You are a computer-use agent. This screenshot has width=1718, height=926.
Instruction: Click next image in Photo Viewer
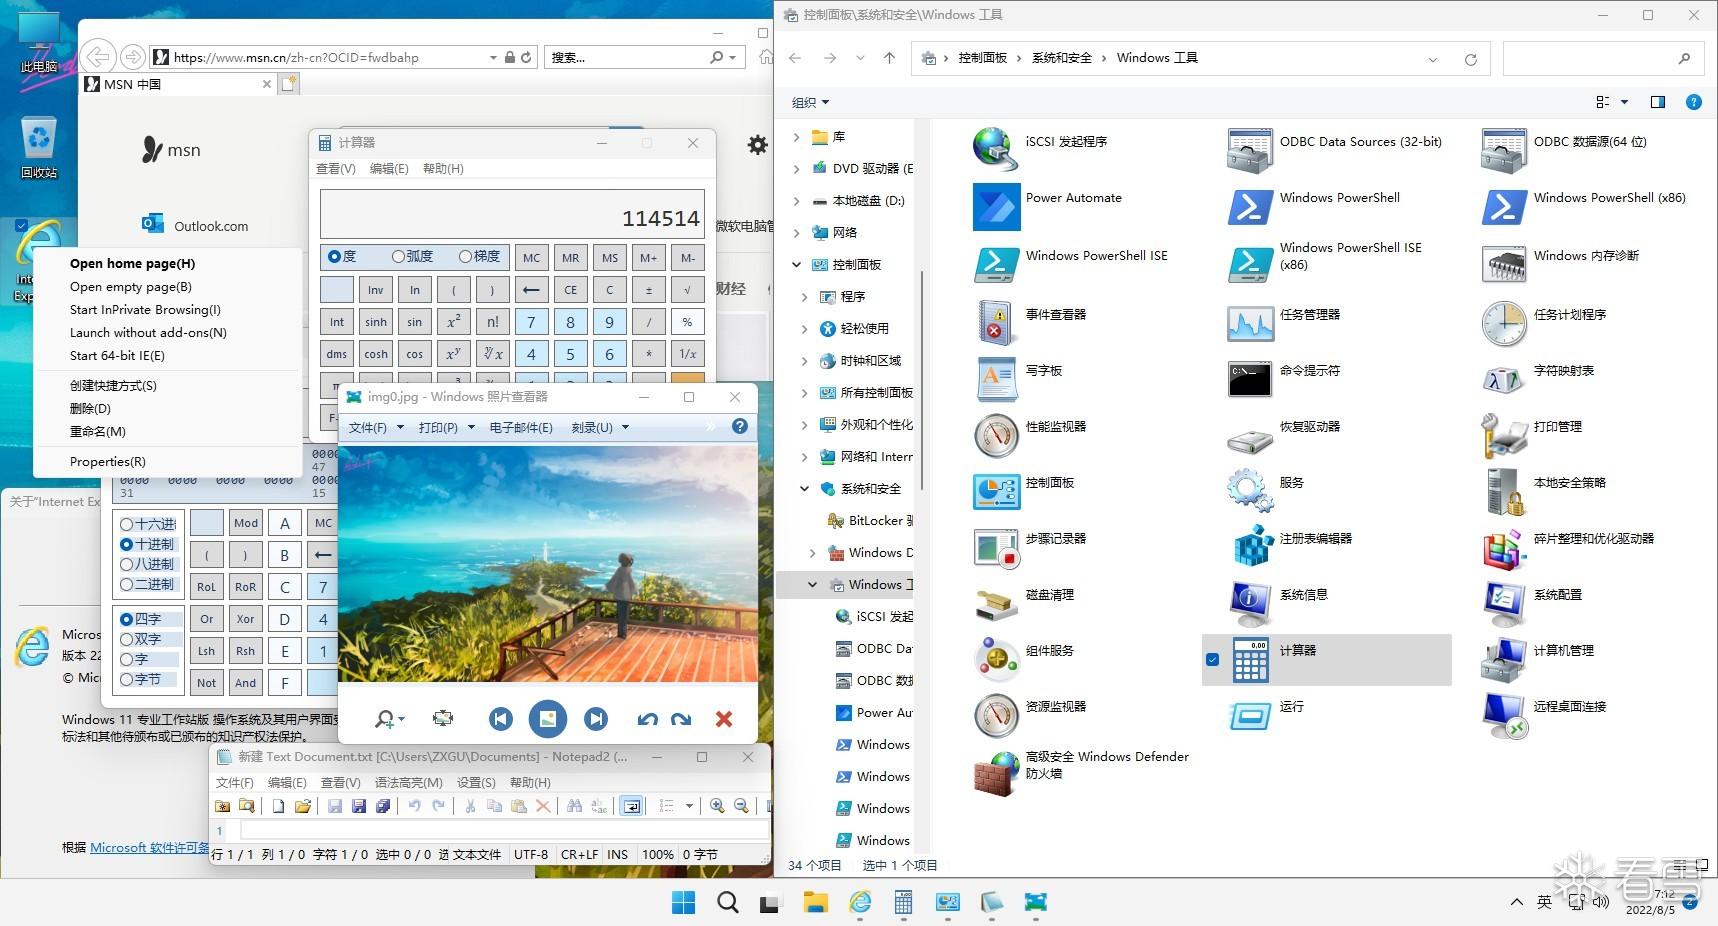(x=596, y=718)
